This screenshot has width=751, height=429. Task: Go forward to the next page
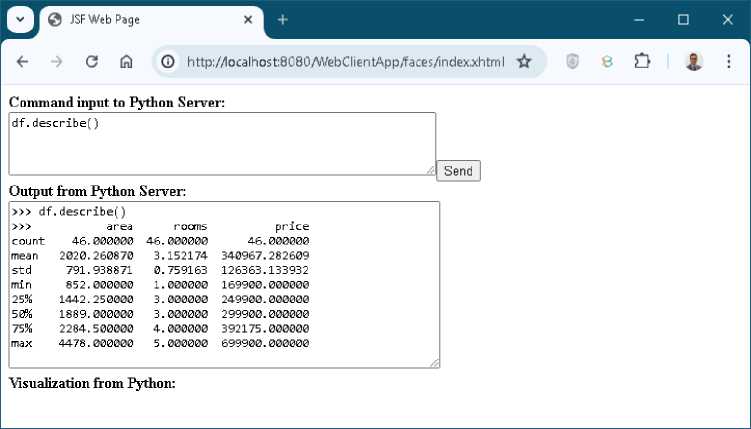pyautogui.click(x=57, y=61)
